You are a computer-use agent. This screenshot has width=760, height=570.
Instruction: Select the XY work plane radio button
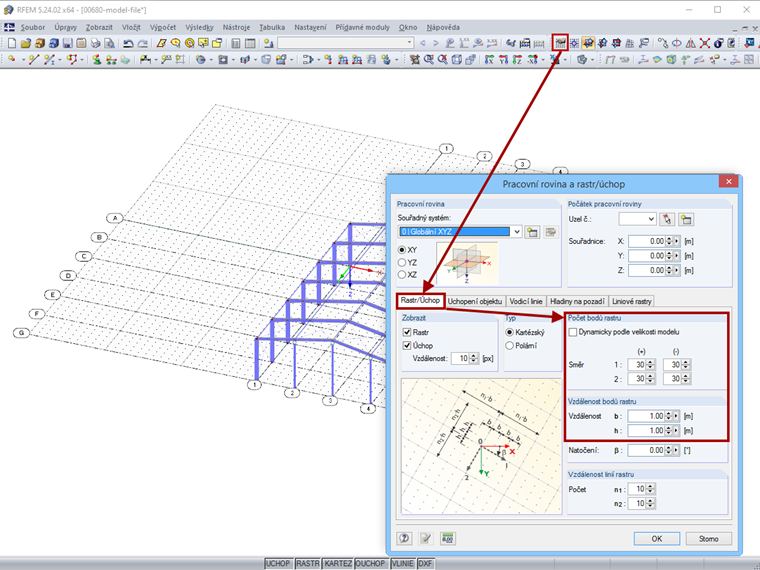(x=402, y=250)
